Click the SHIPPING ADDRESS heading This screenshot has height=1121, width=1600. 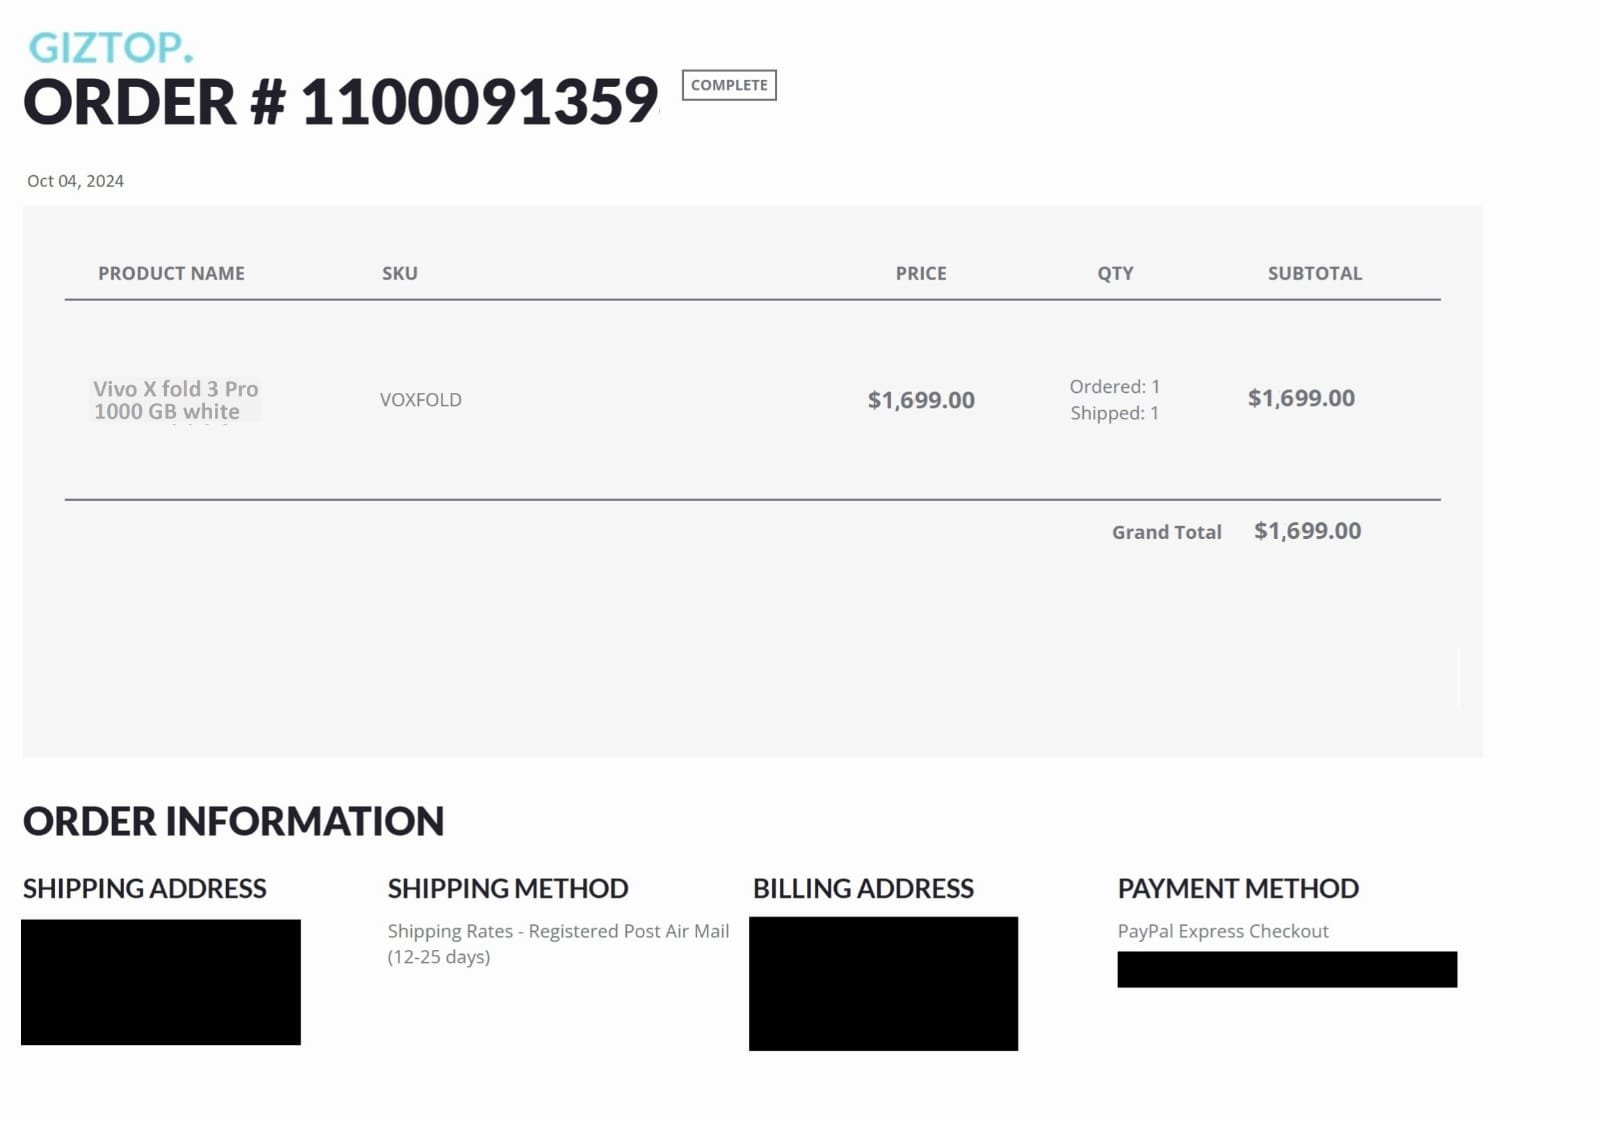coord(145,888)
